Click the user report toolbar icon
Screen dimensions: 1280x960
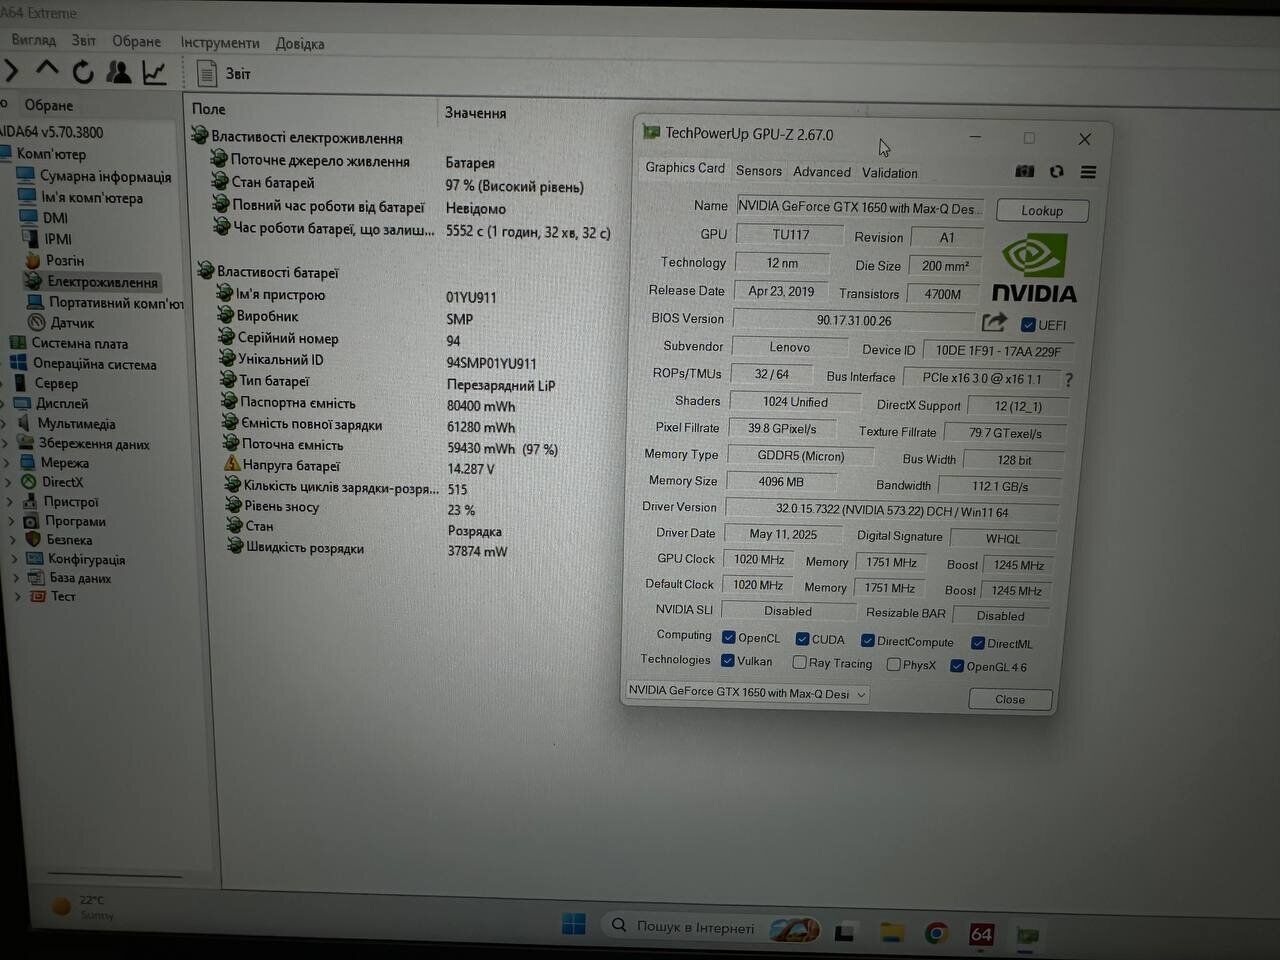tap(119, 72)
